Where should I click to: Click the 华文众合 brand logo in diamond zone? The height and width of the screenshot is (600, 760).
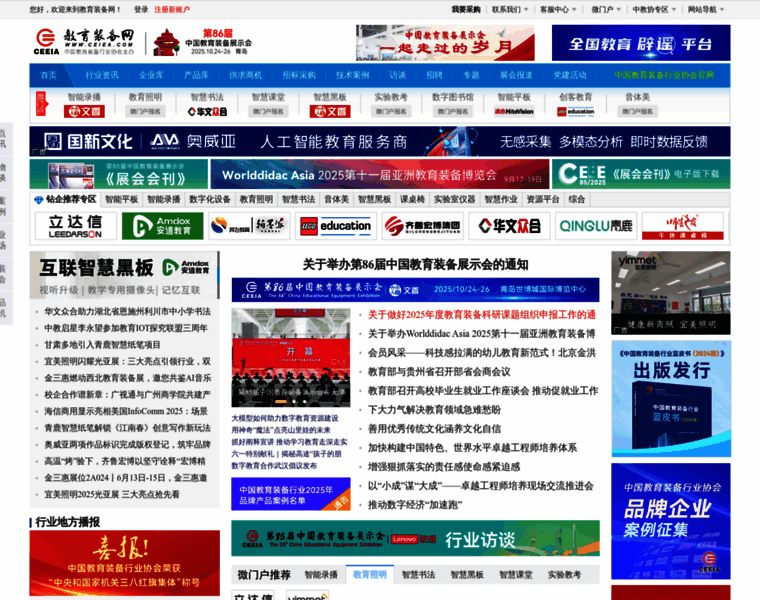click(509, 226)
